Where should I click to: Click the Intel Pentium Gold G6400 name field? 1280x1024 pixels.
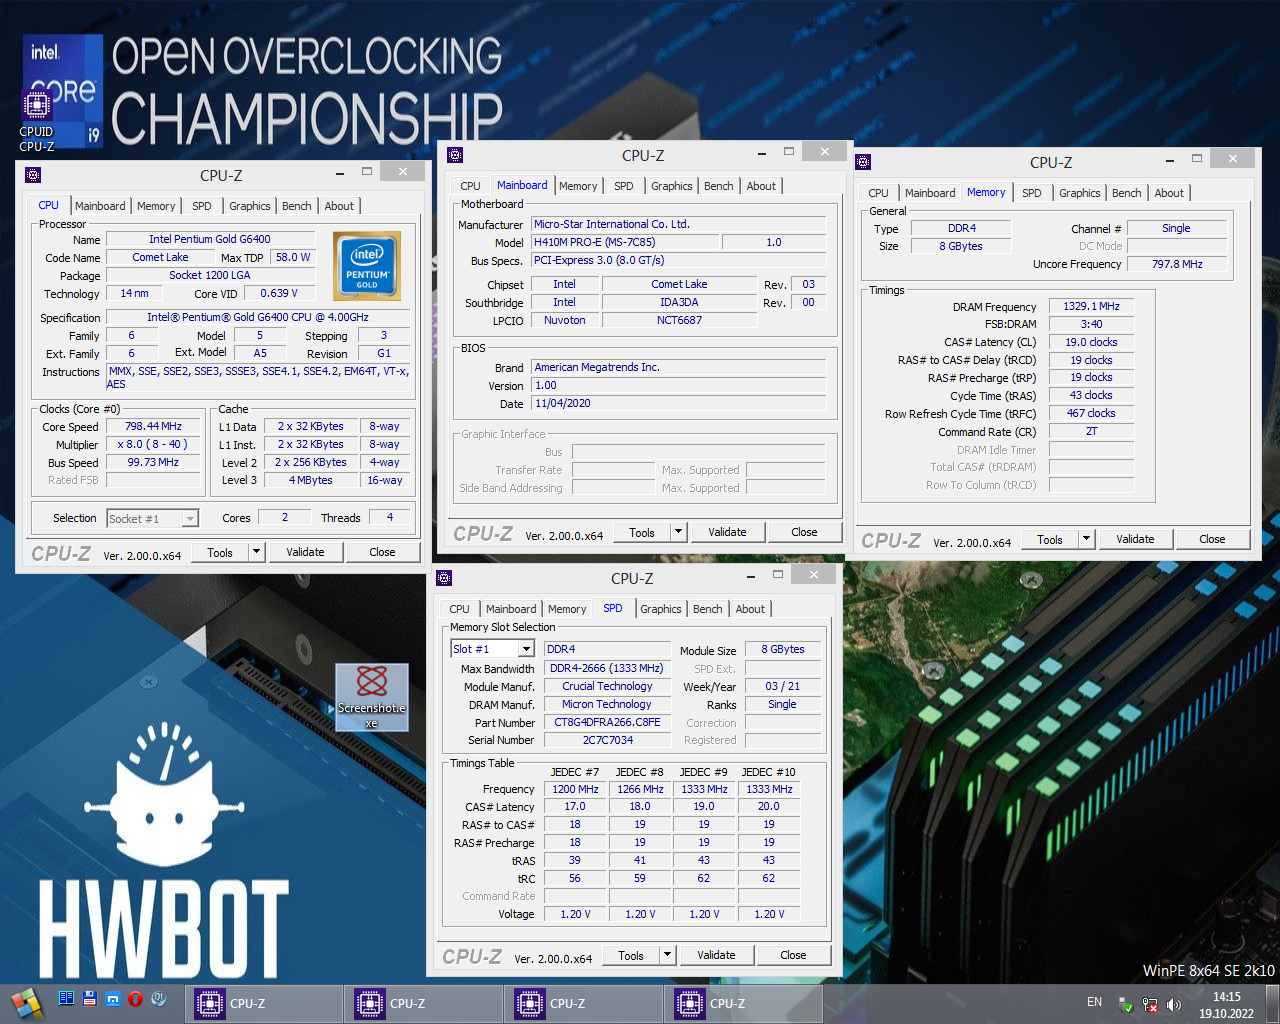coord(210,239)
